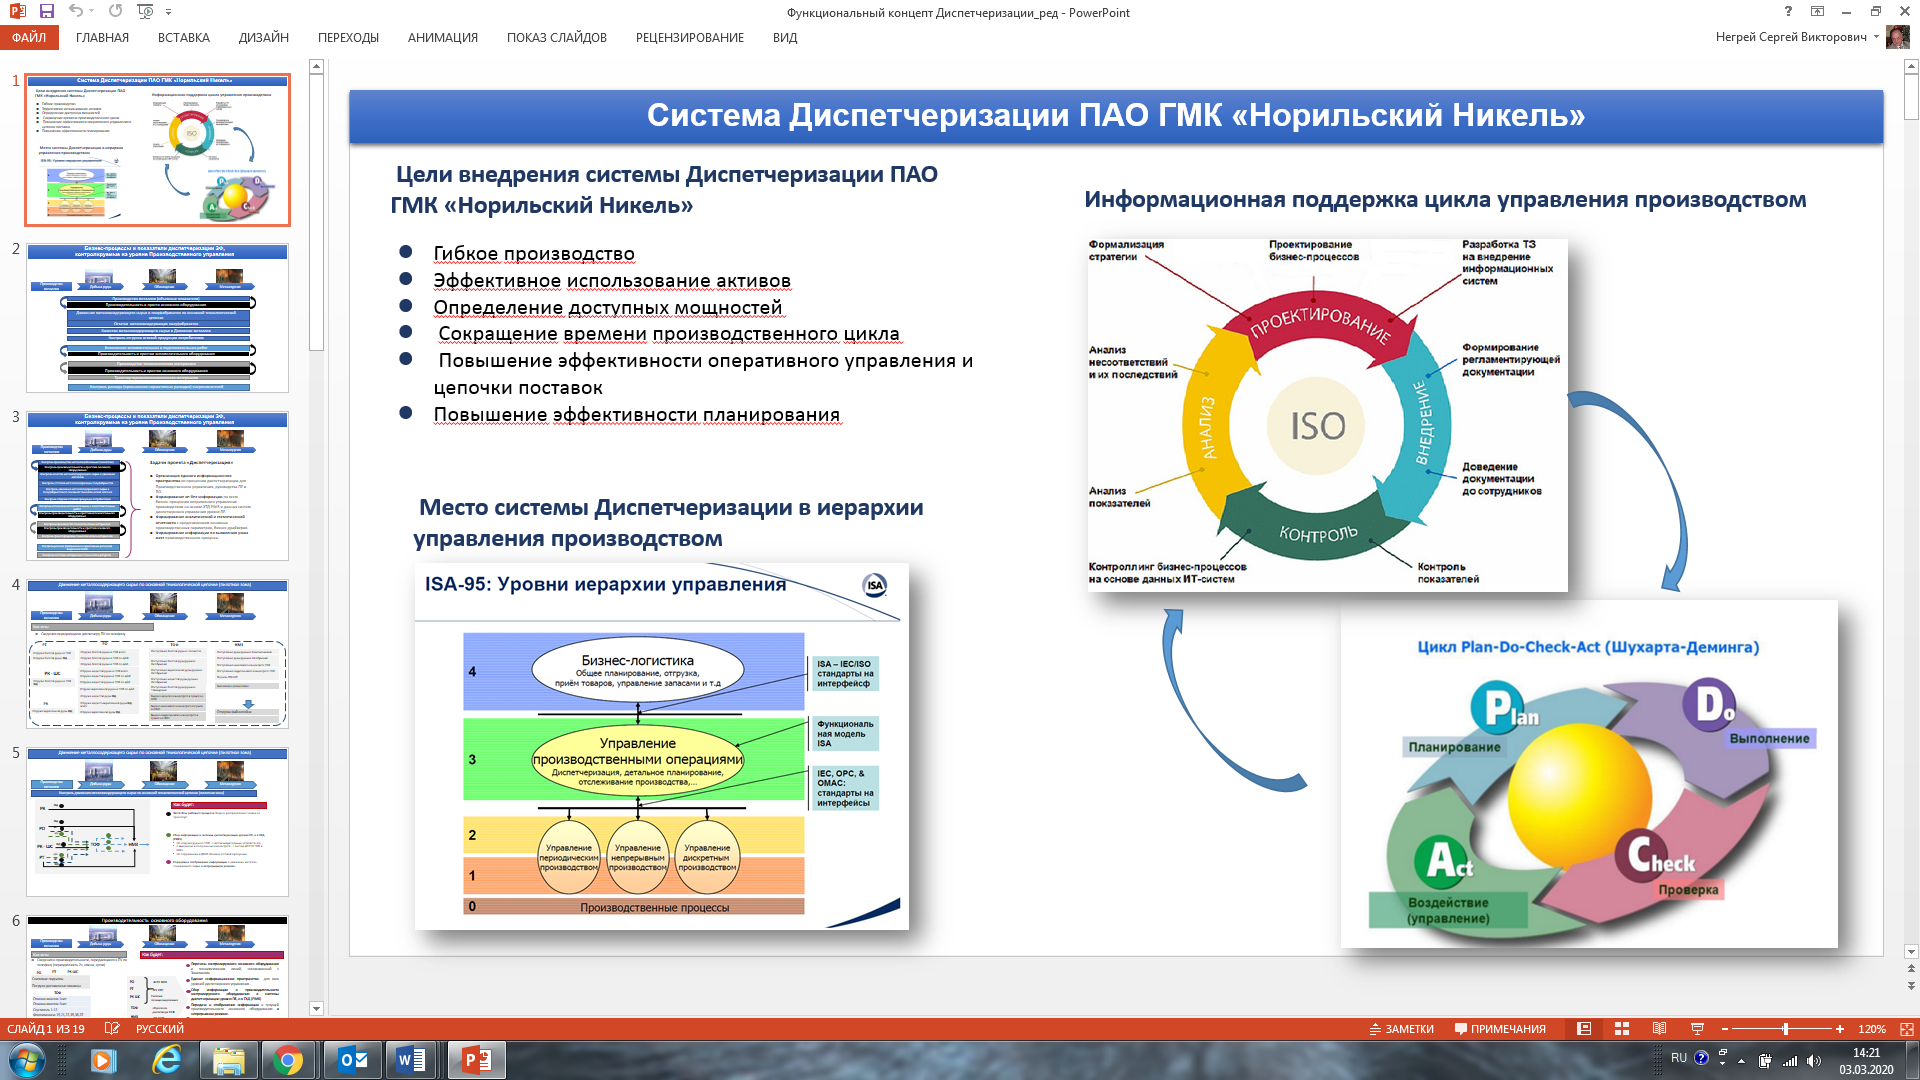This screenshot has width=1920, height=1080.
Task: Open File Explorer from taskbar
Action: [228, 1059]
